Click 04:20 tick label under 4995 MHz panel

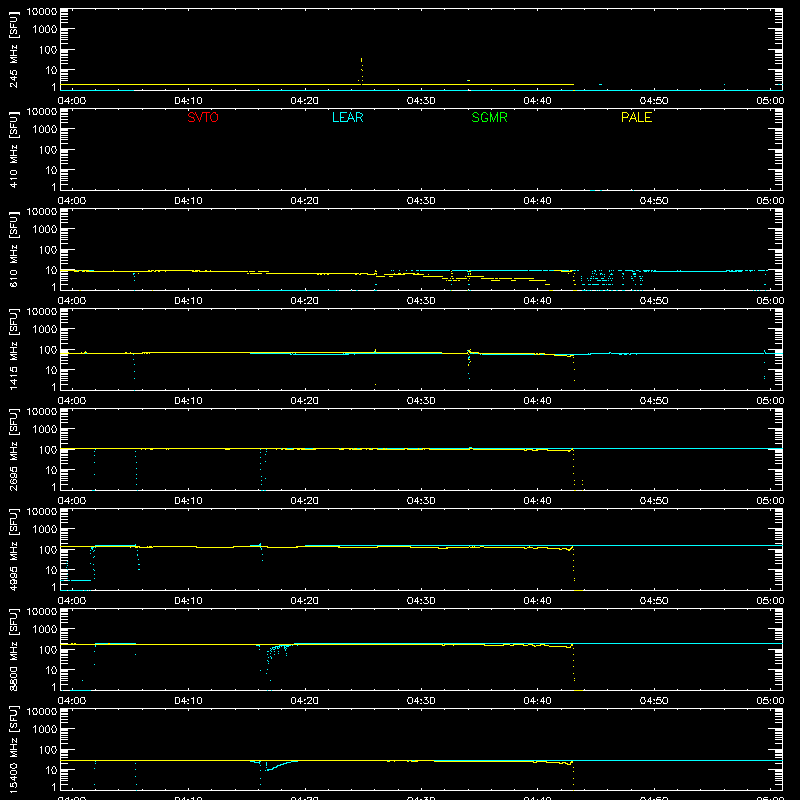click(305, 601)
